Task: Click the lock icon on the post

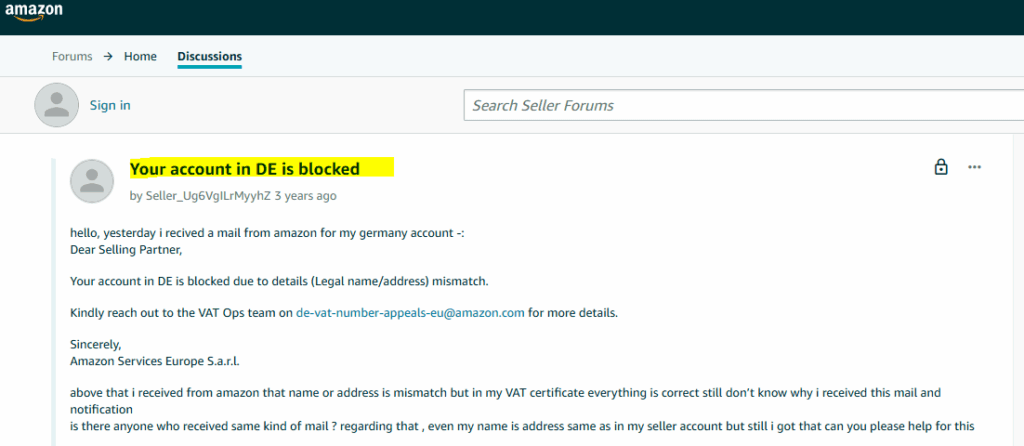Action: pyautogui.click(x=940, y=167)
